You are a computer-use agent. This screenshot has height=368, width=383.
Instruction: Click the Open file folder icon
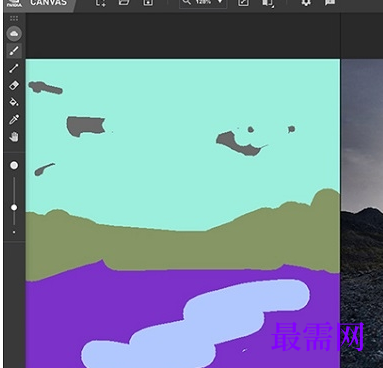124,2
